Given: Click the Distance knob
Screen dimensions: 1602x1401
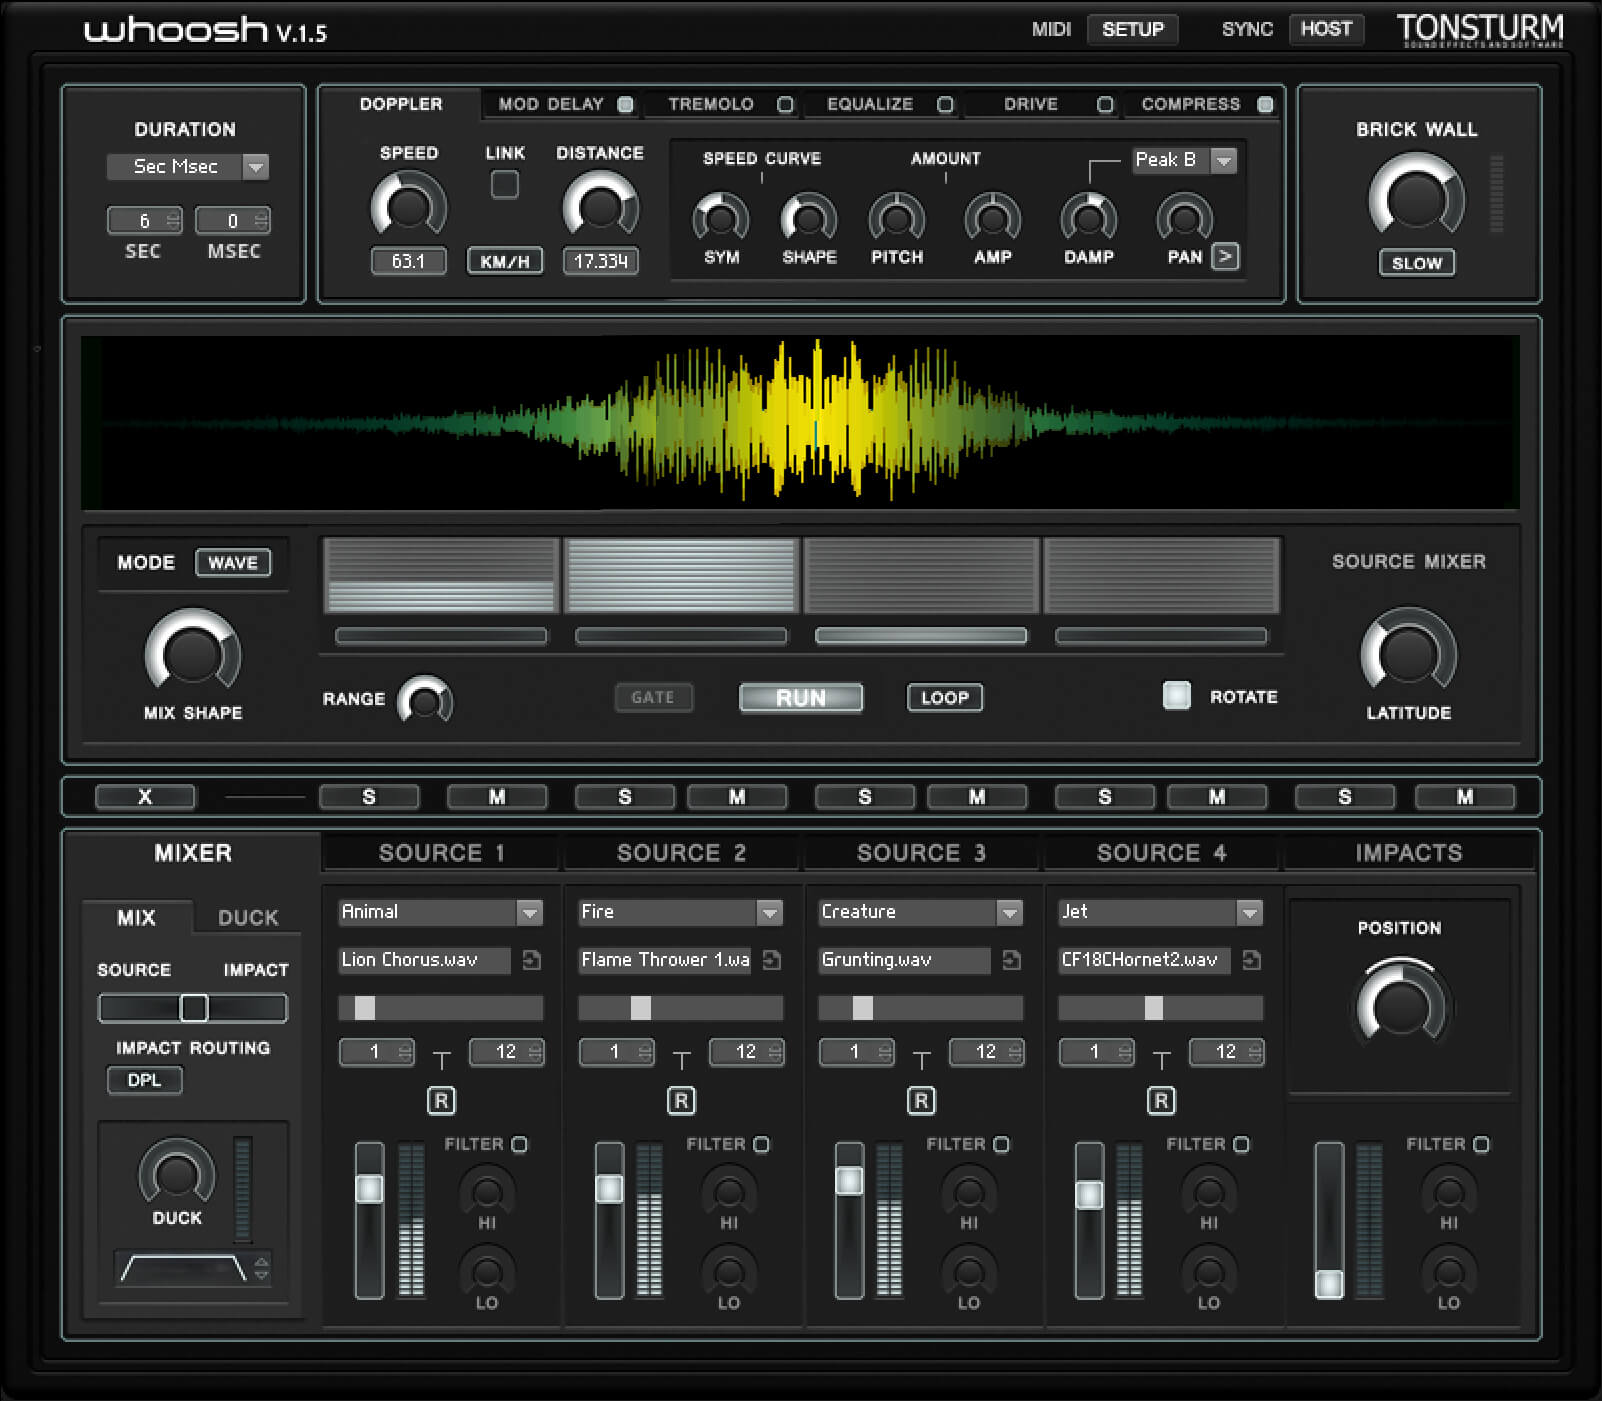Looking at the screenshot, I should coord(600,206).
